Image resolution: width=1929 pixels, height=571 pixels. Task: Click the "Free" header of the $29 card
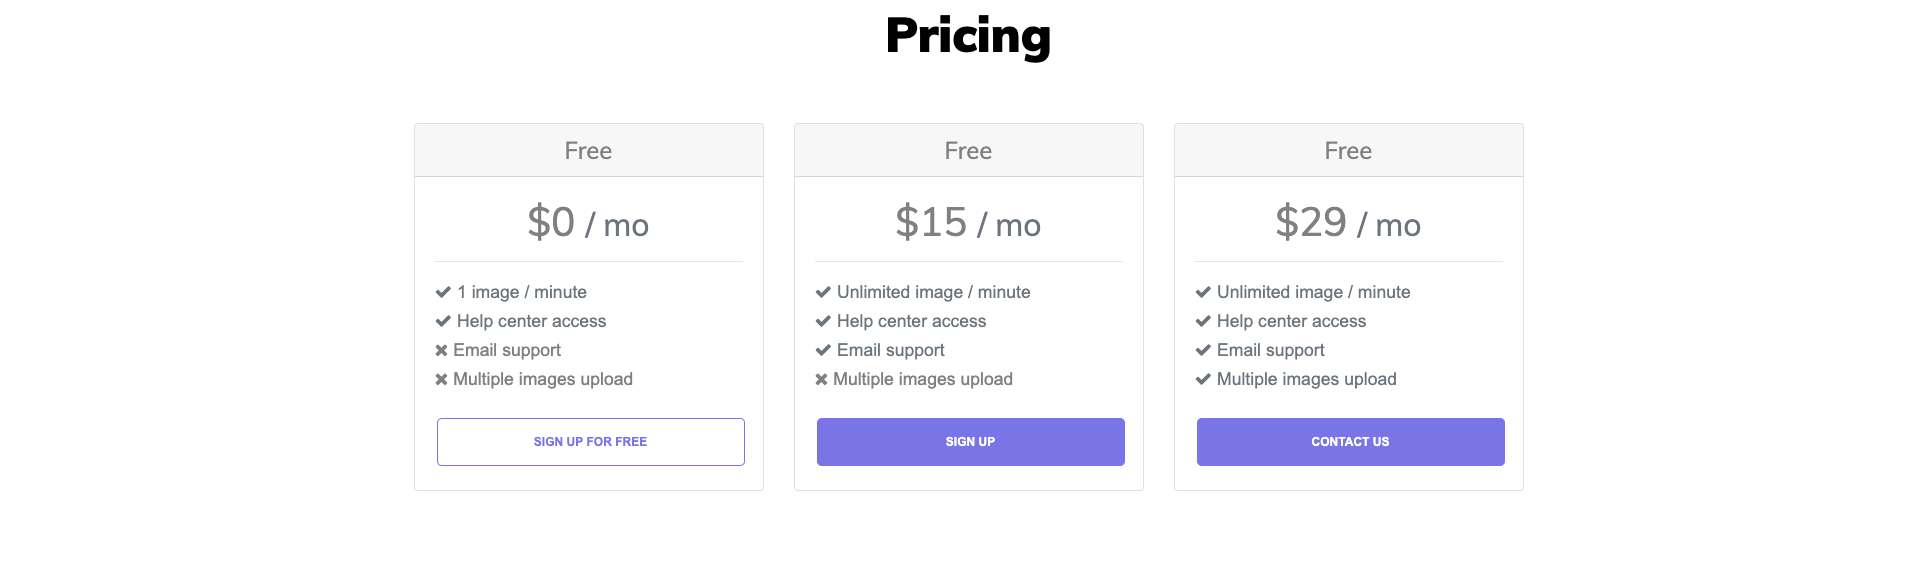1348,151
